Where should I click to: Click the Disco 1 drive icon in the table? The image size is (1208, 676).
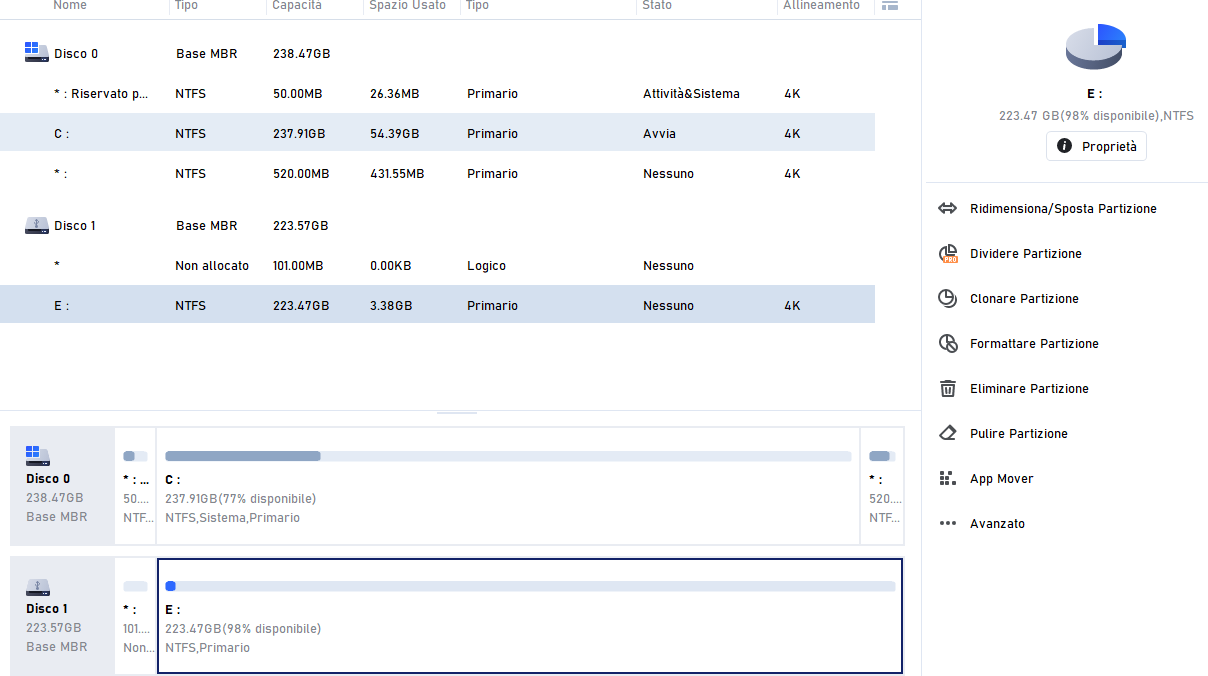[x=37, y=225]
